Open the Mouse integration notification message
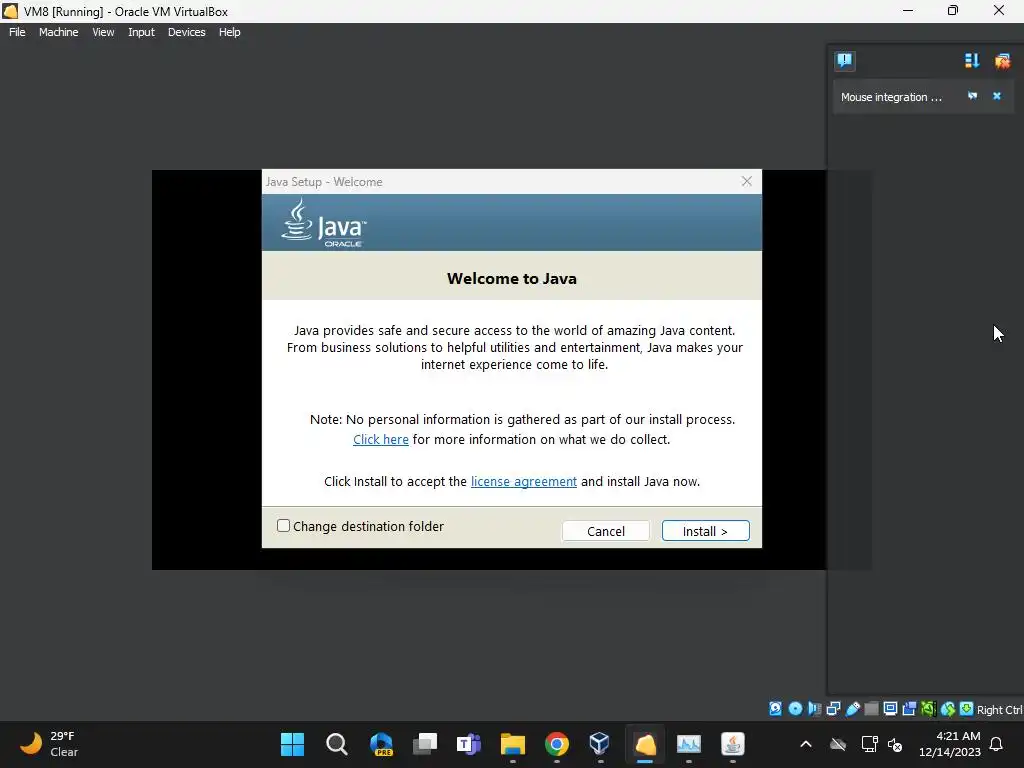The image size is (1024, 768). [x=891, y=97]
